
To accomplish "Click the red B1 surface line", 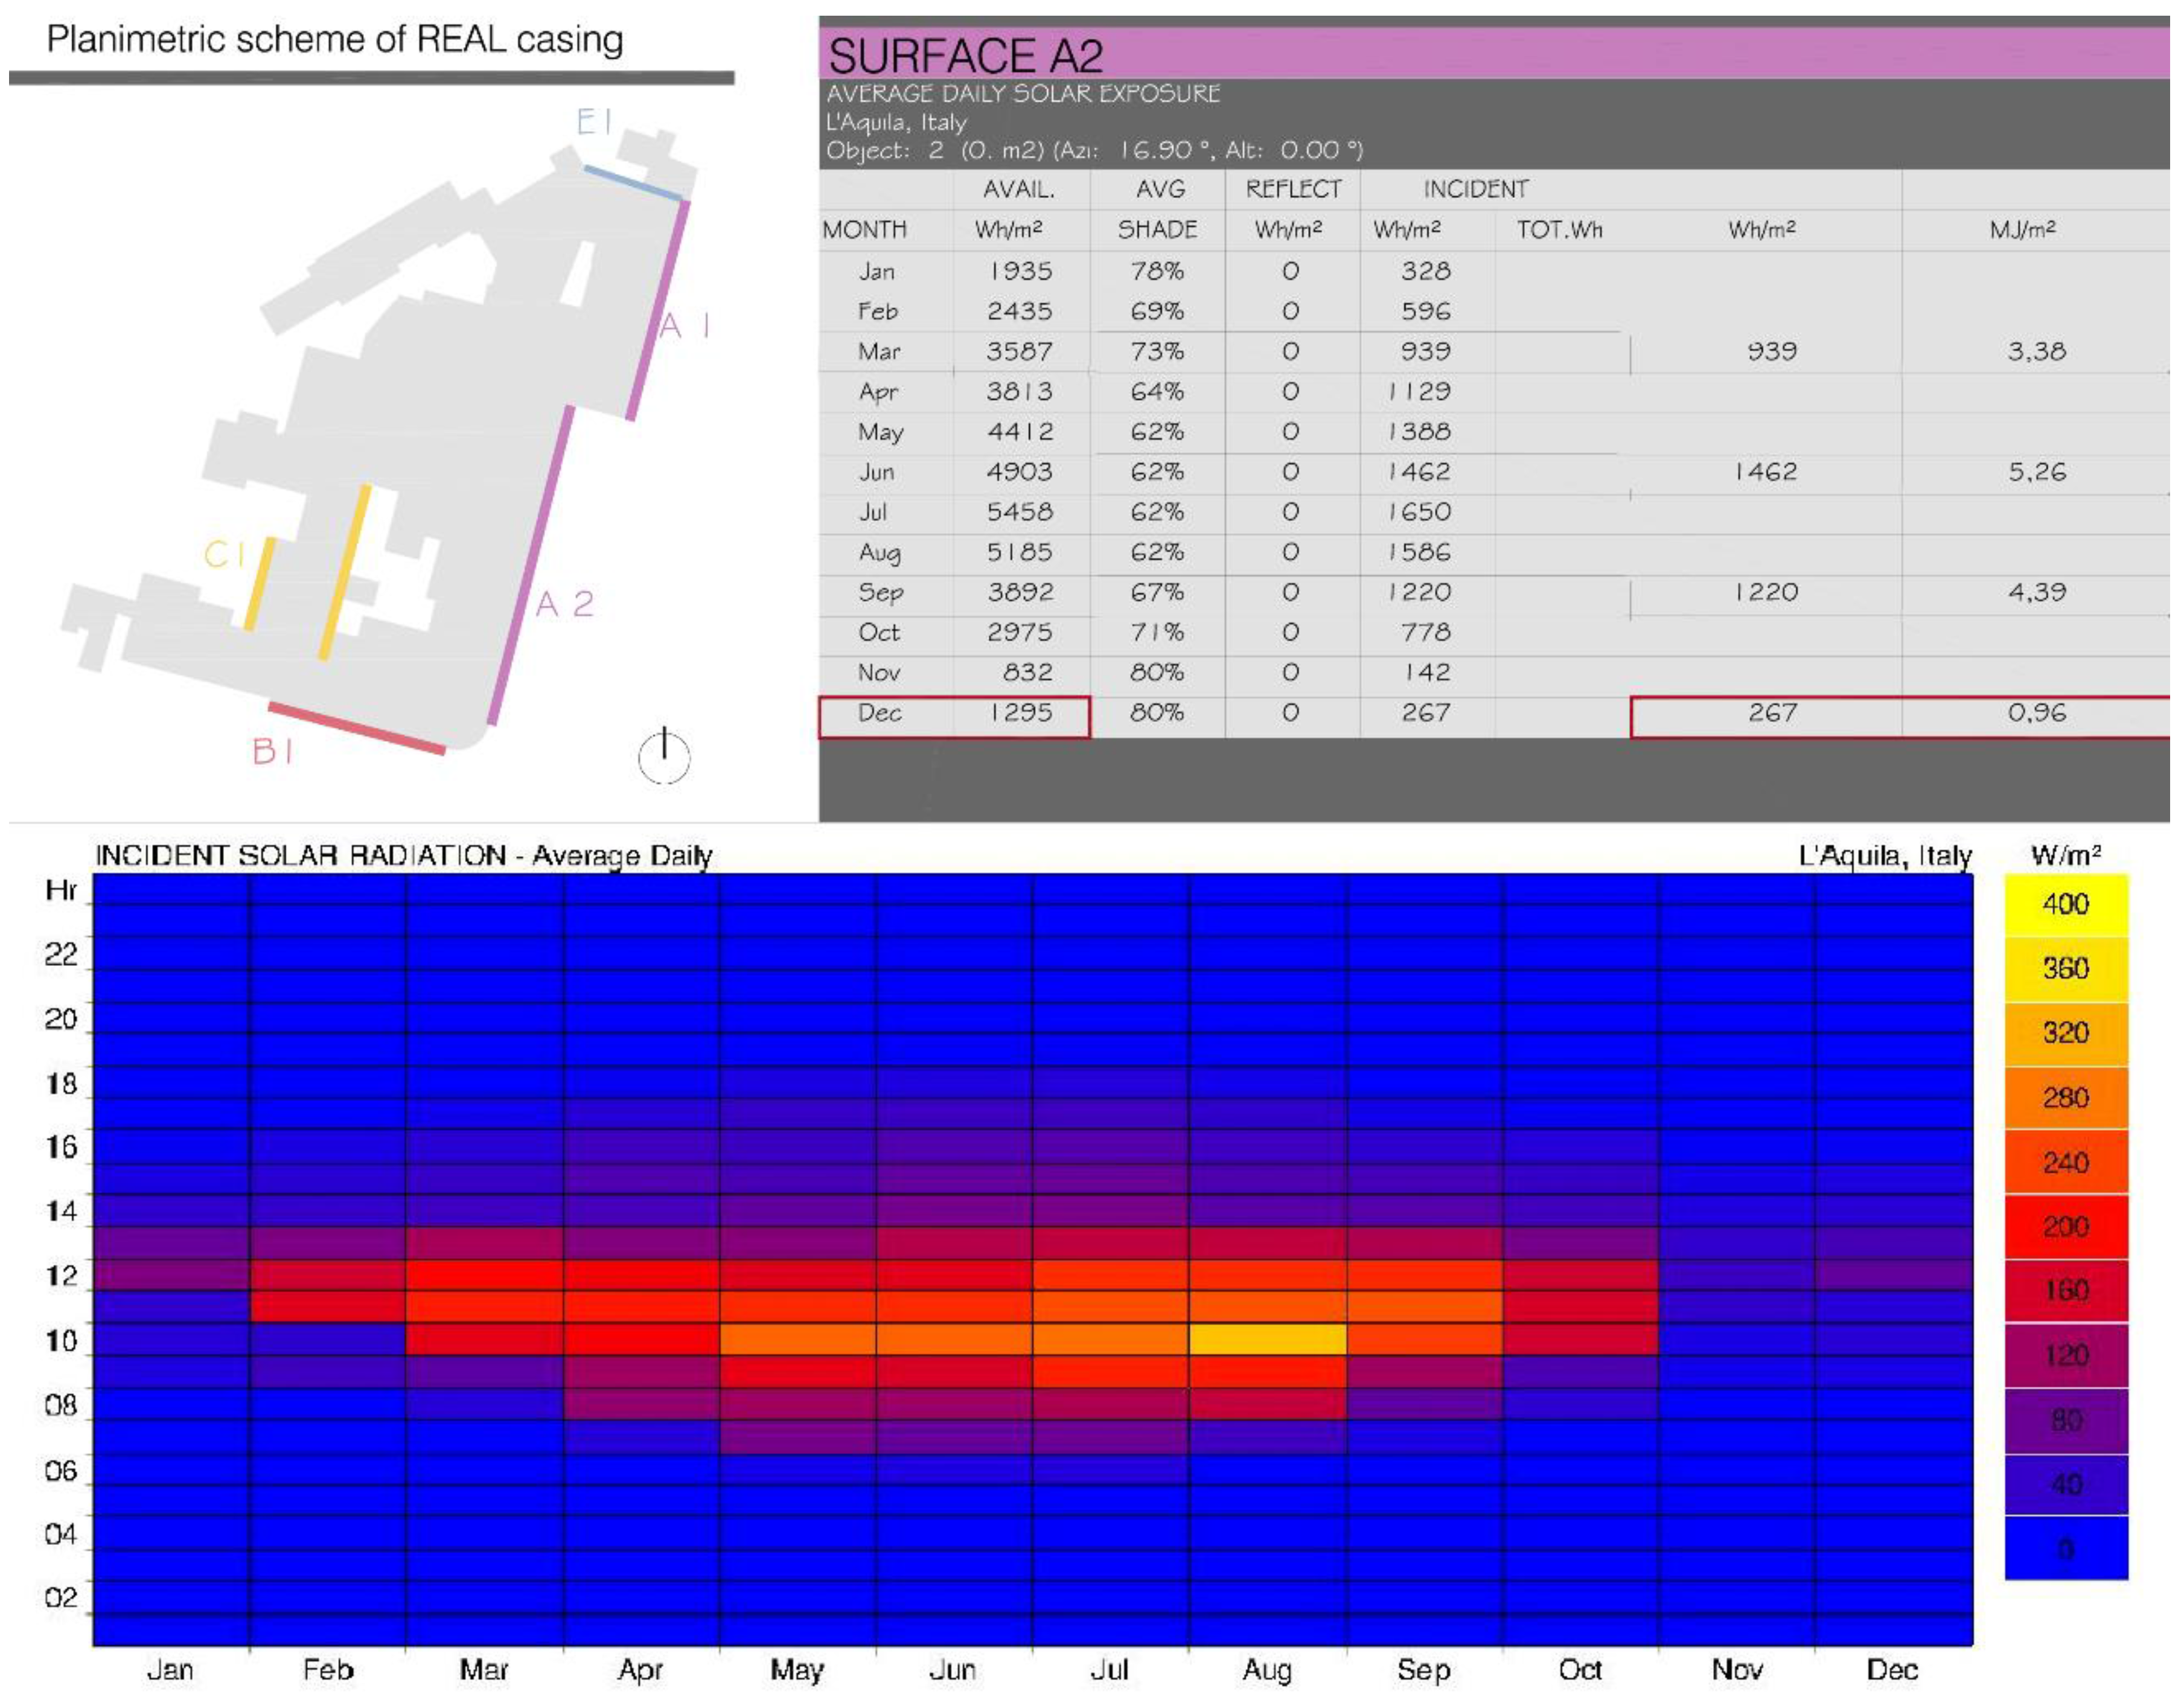I will click(356, 728).
